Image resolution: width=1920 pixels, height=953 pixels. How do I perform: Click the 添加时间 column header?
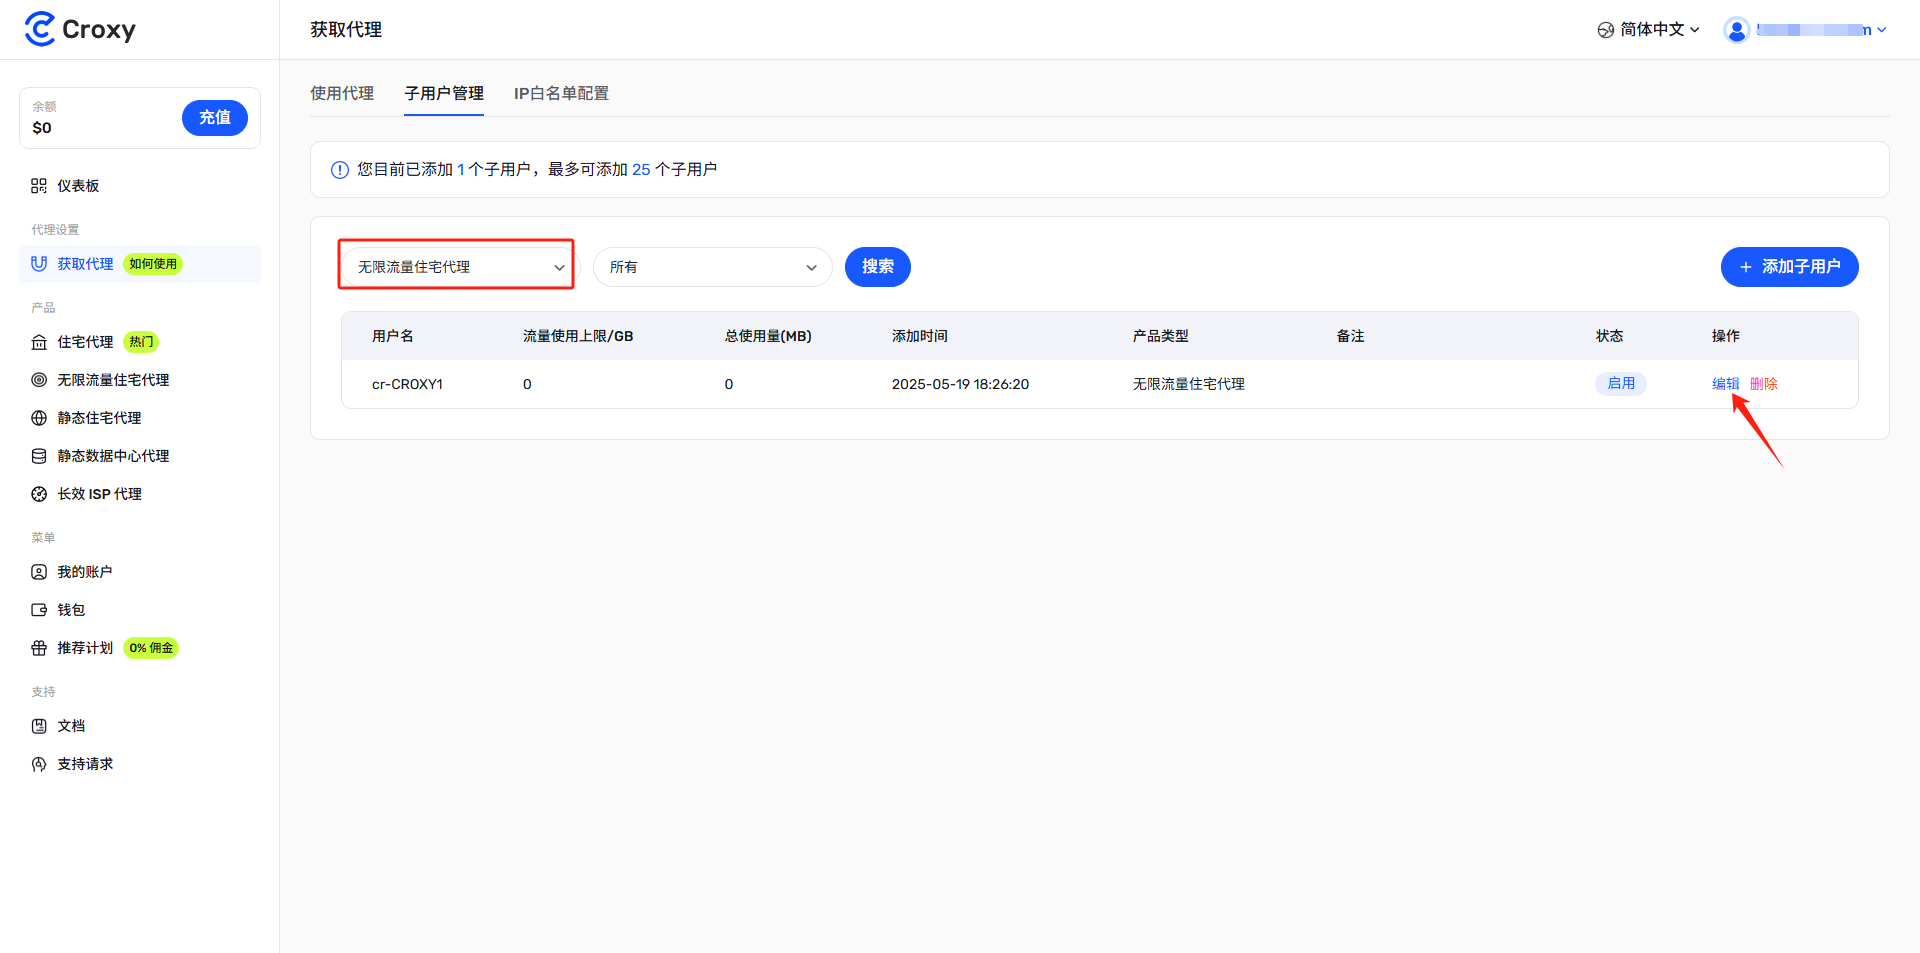click(x=920, y=336)
